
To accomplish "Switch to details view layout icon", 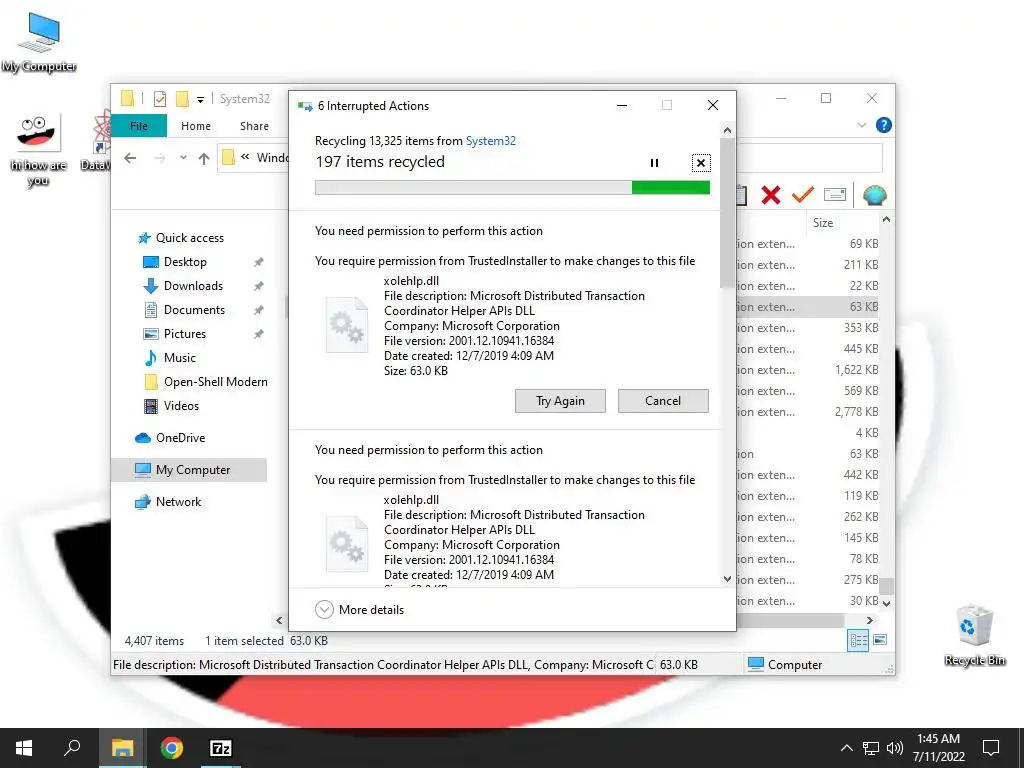I will [x=858, y=640].
